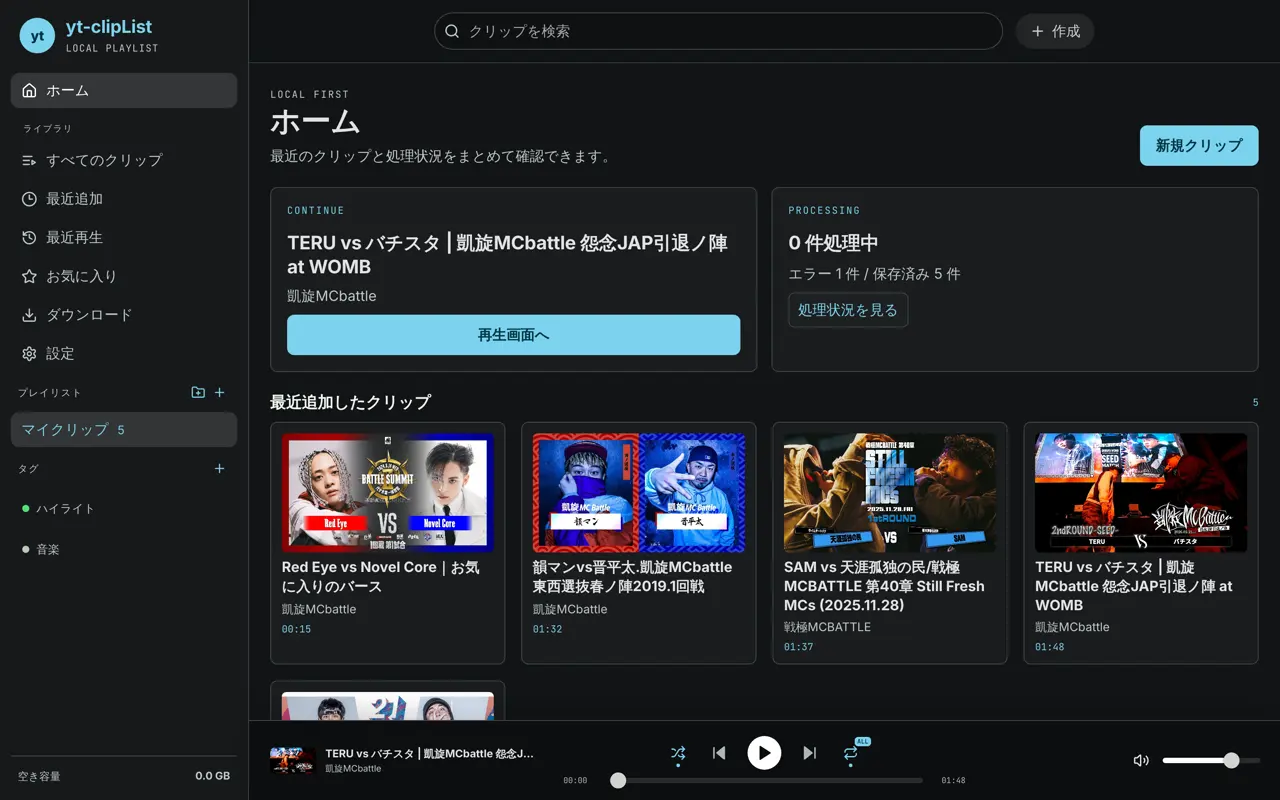Open TERU vs パチスタ card thumbnail
This screenshot has height=800, width=1280.
point(1141,493)
